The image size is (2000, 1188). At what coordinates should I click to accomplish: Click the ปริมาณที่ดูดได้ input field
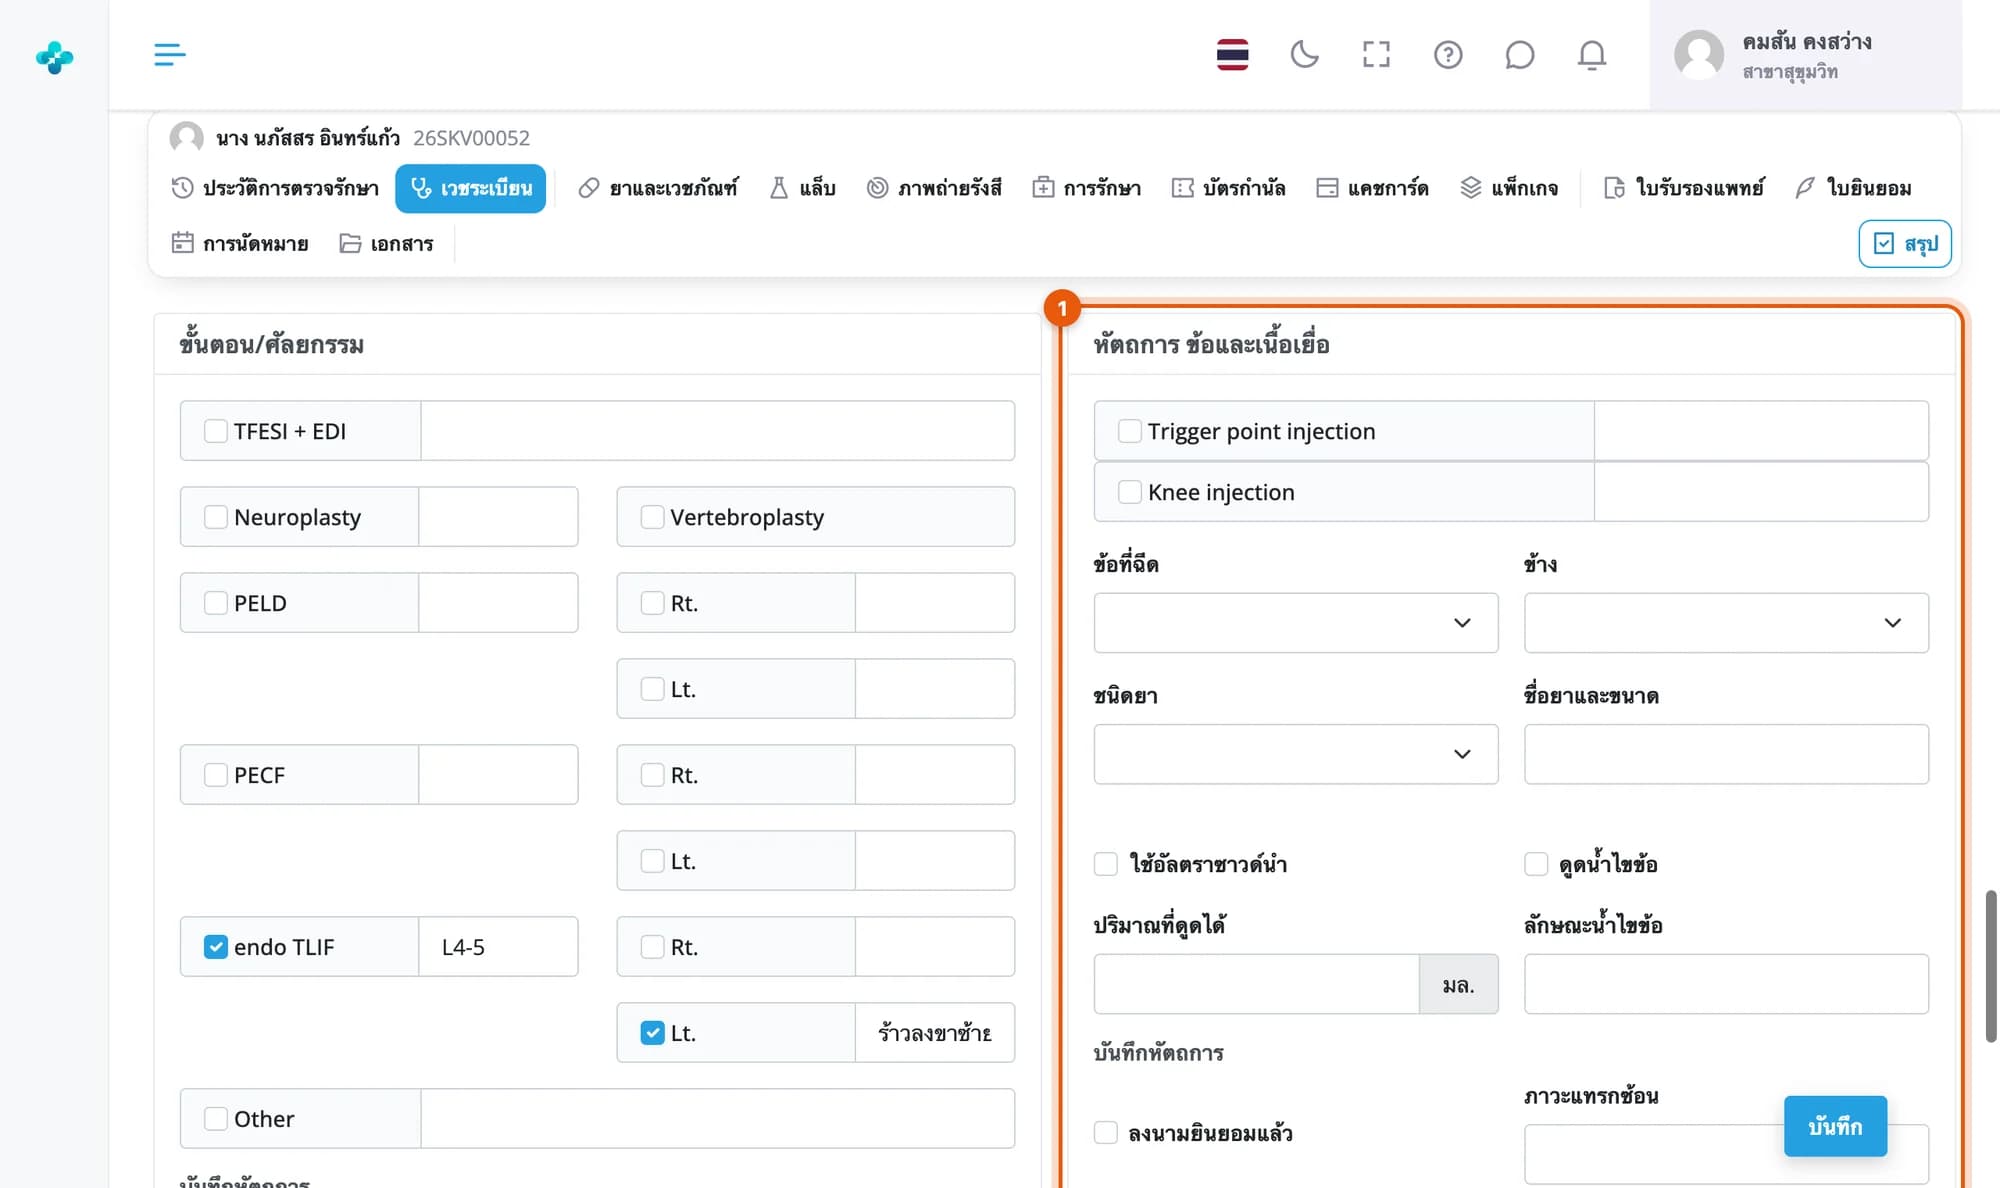pos(1256,984)
